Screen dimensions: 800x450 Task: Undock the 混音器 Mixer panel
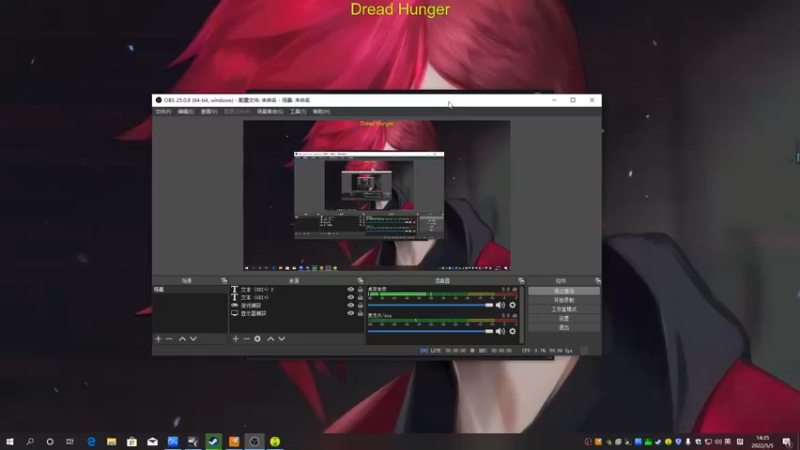pyautogui.click(x=521, y=281)
